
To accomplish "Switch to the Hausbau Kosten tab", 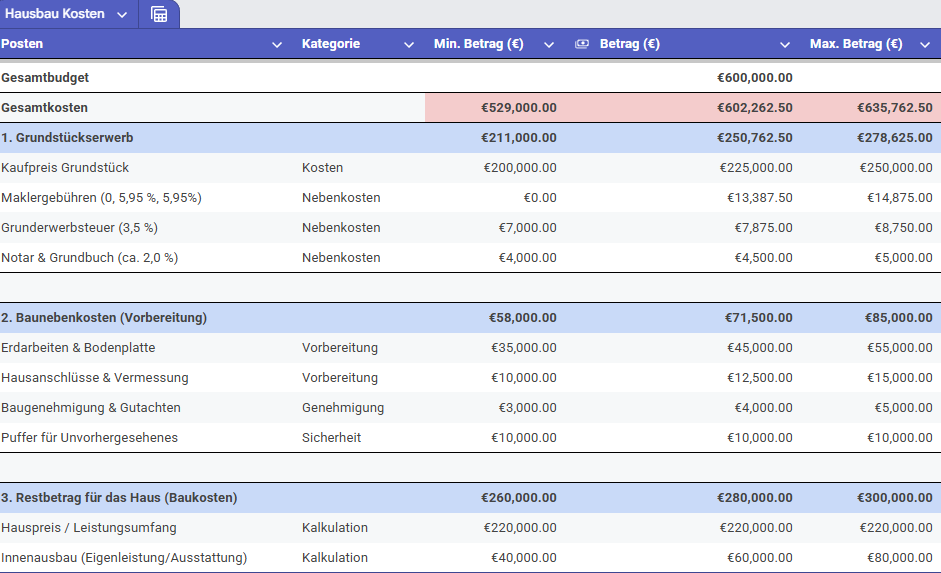I will click(x=56, y=14).
